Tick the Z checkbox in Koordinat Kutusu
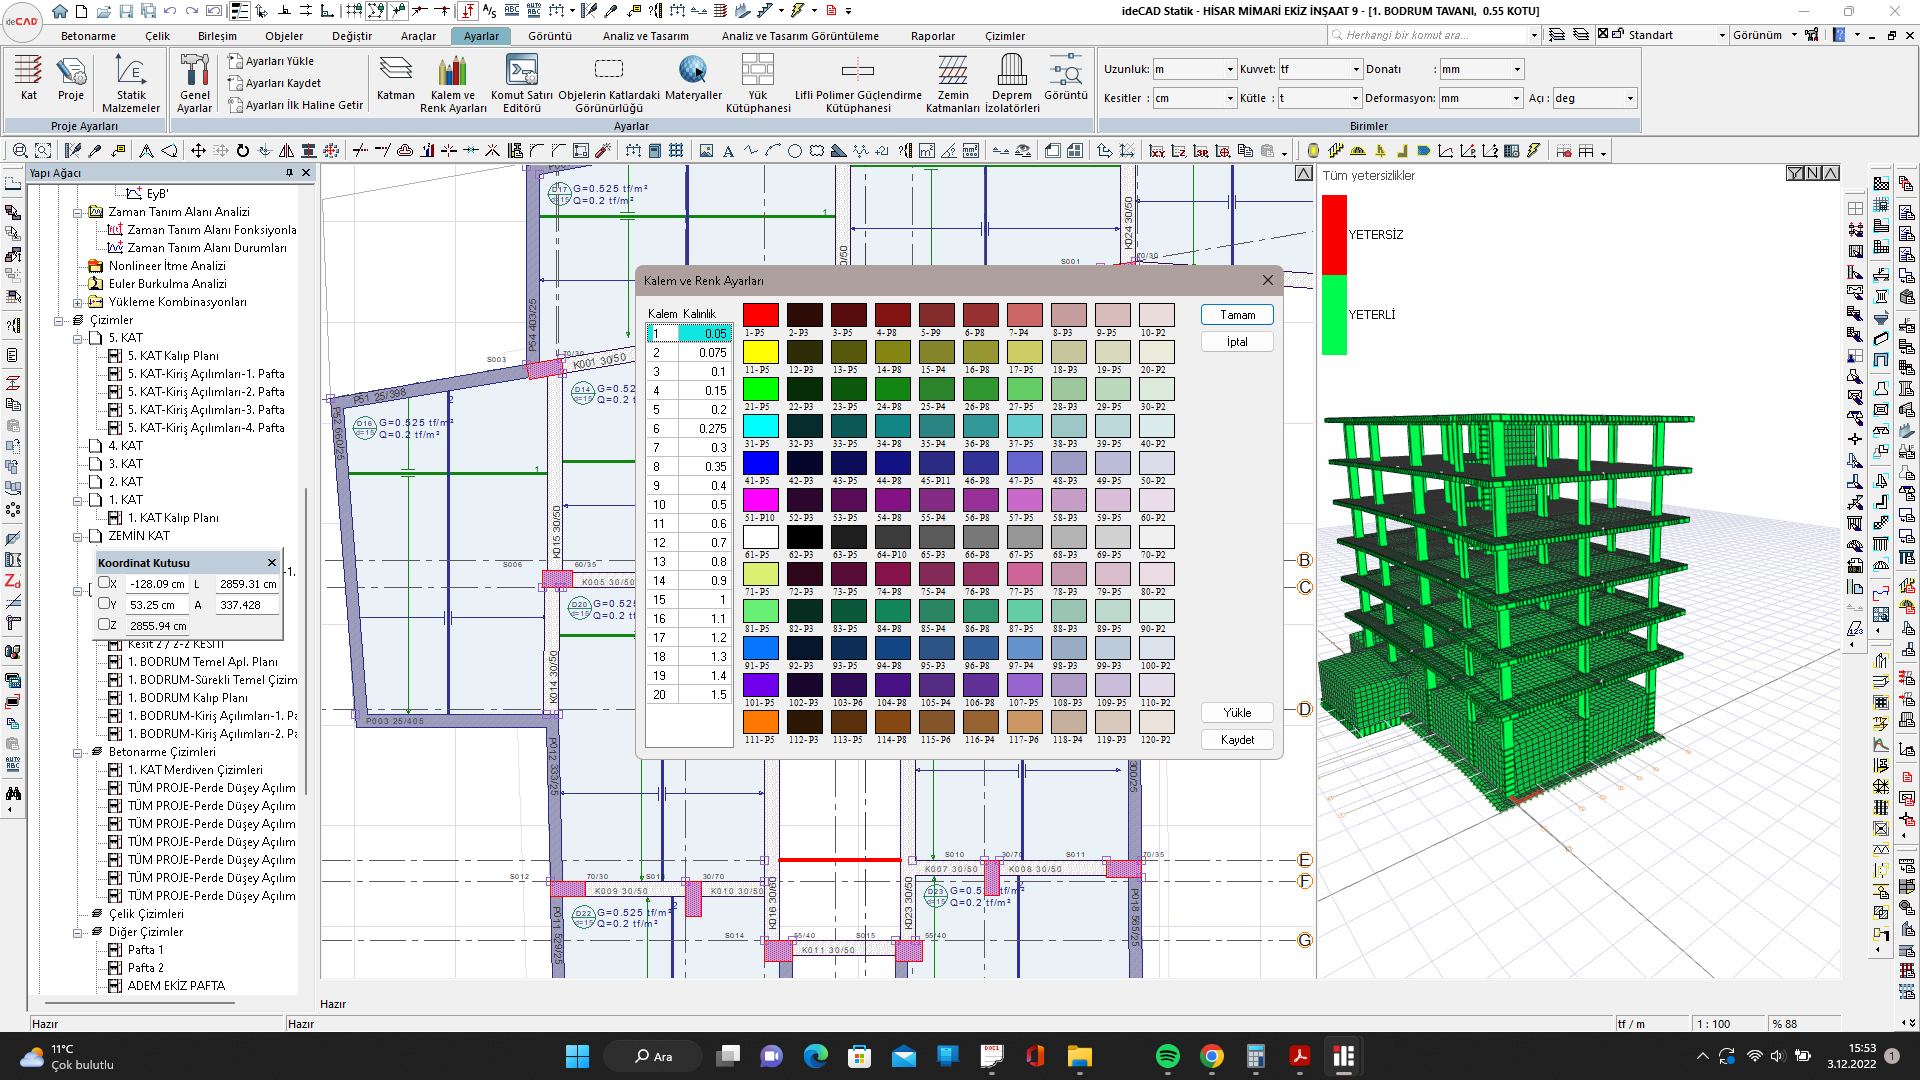1920x1080 pixels. pyautogui.click(x=104, y=625)
